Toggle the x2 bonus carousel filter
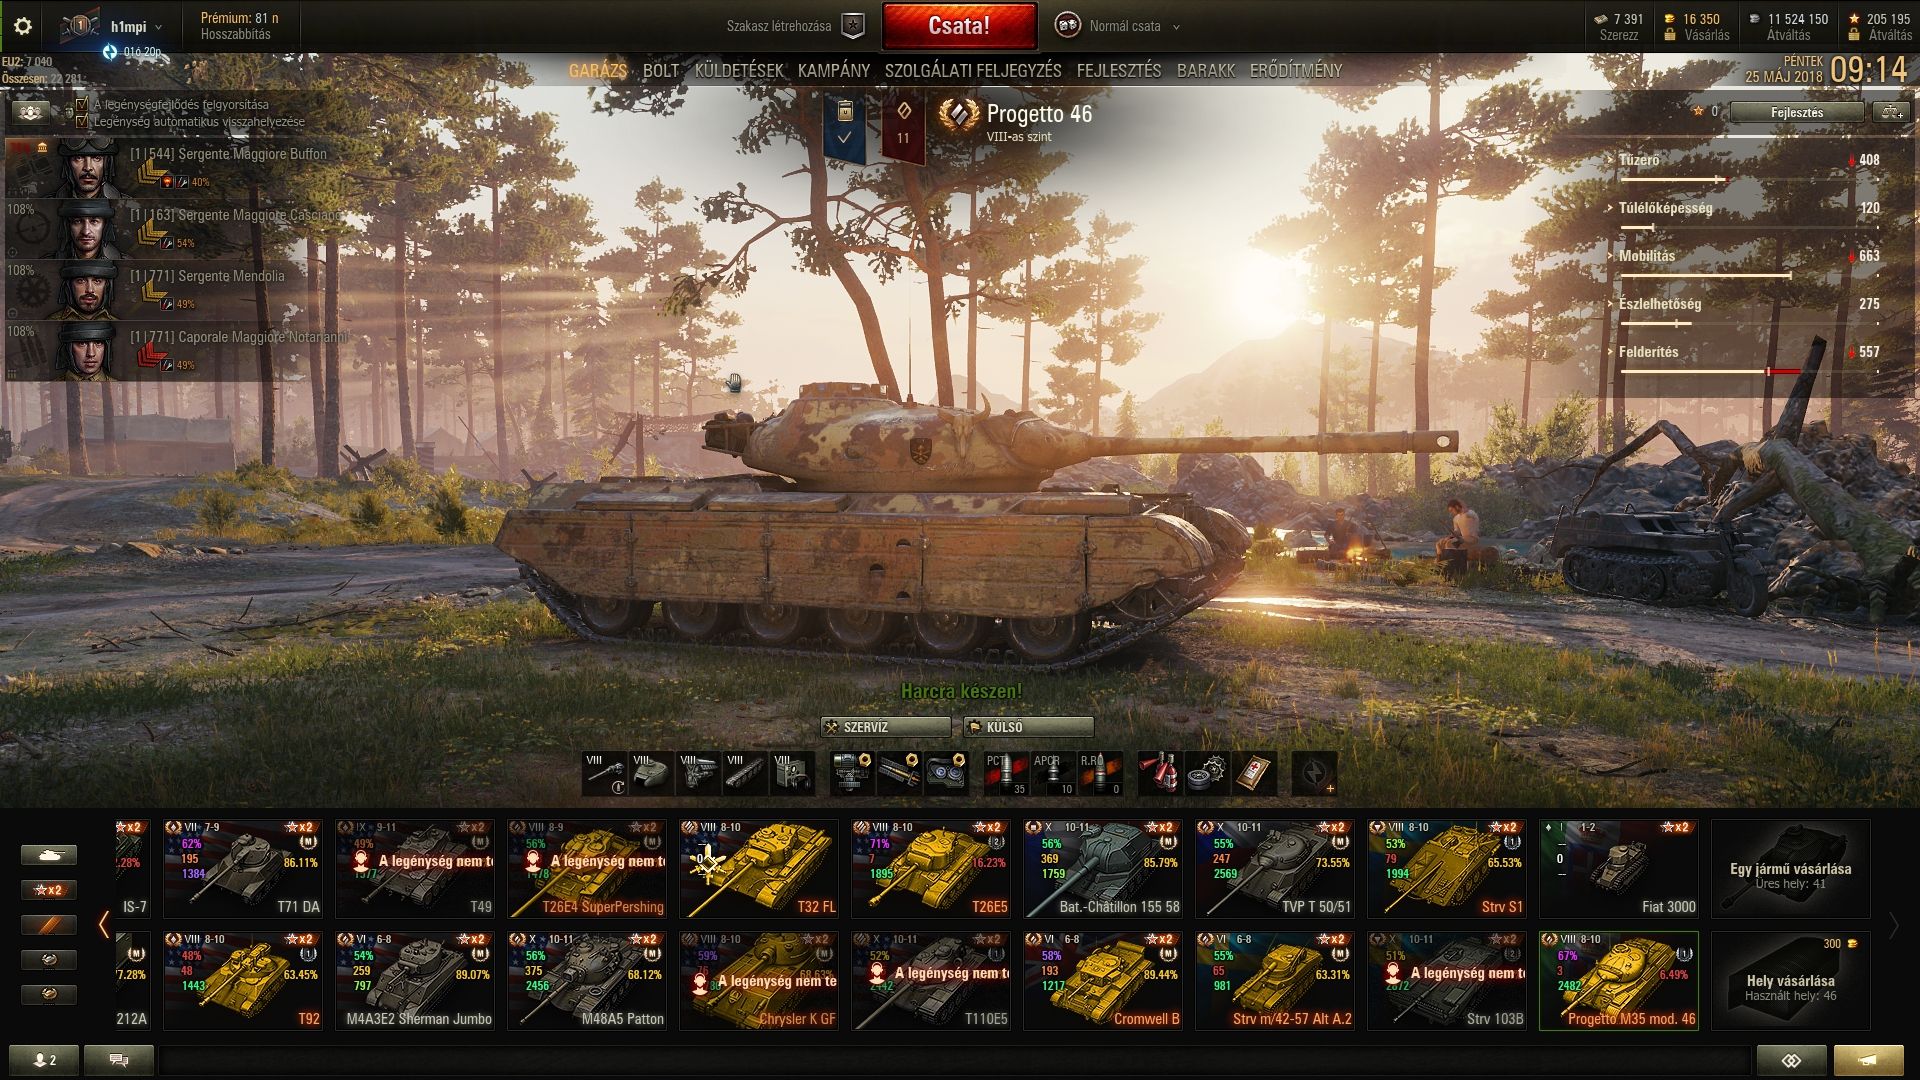The width and height of the screenshot is (1920, 1080). click(48, 889)
